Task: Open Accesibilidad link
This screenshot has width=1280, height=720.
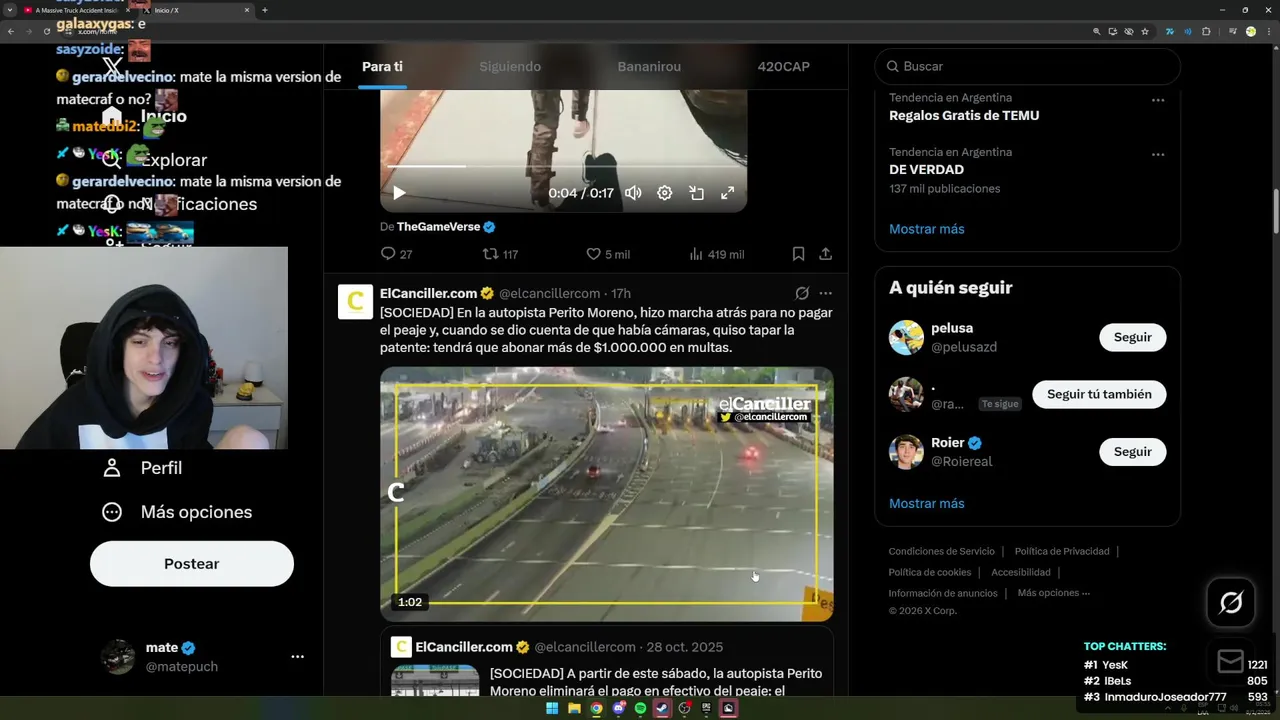Action: pos(1021,572)
